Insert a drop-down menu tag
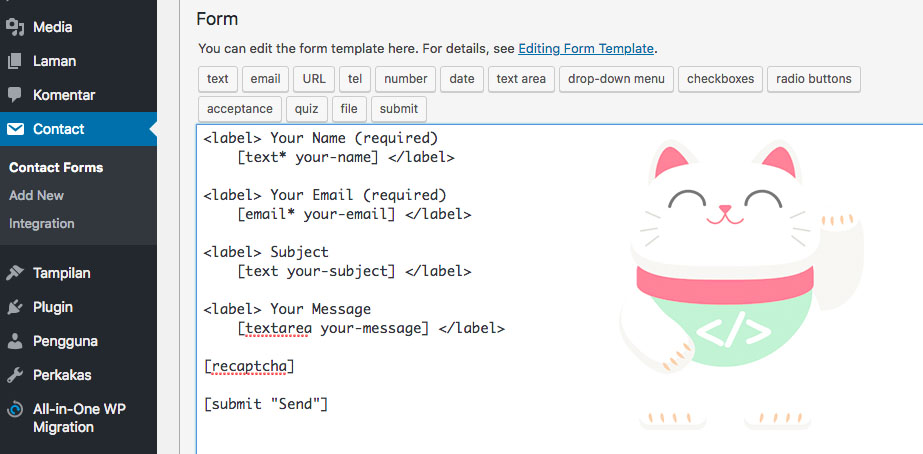 pyautogui.click(x=616, y=79)
